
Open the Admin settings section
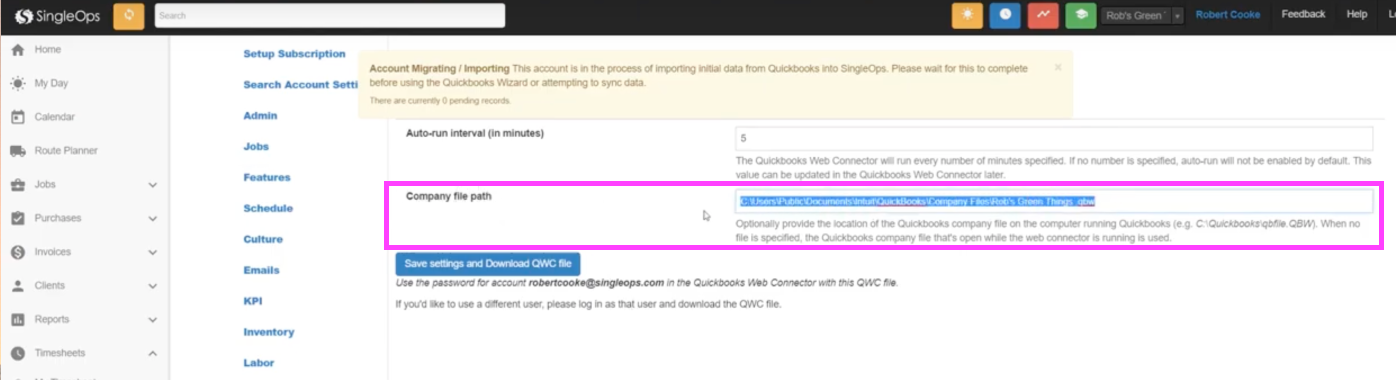(260, 116)
